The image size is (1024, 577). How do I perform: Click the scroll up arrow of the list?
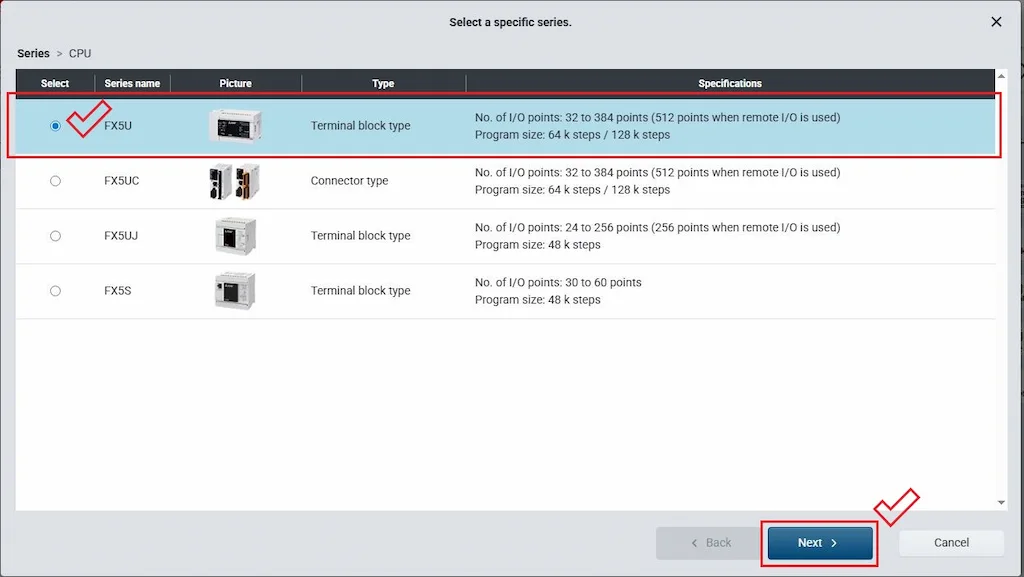[1001, 76]
